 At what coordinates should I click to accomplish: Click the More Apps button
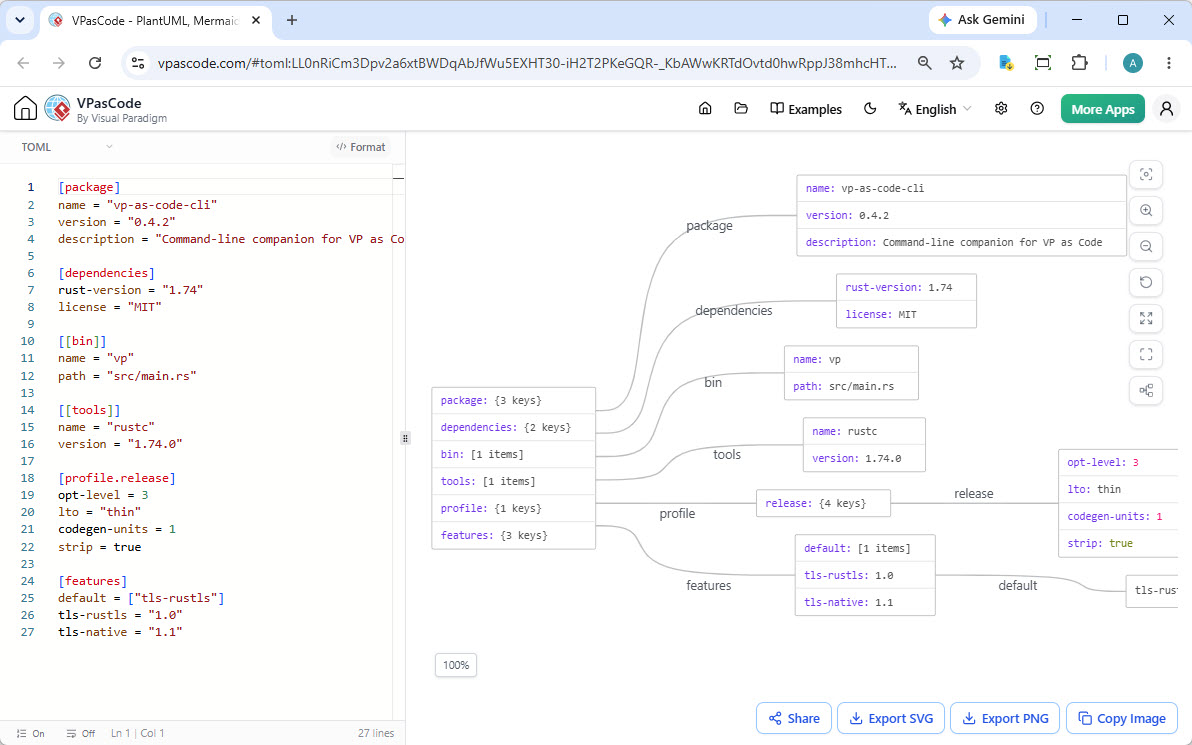(1102, 109)
